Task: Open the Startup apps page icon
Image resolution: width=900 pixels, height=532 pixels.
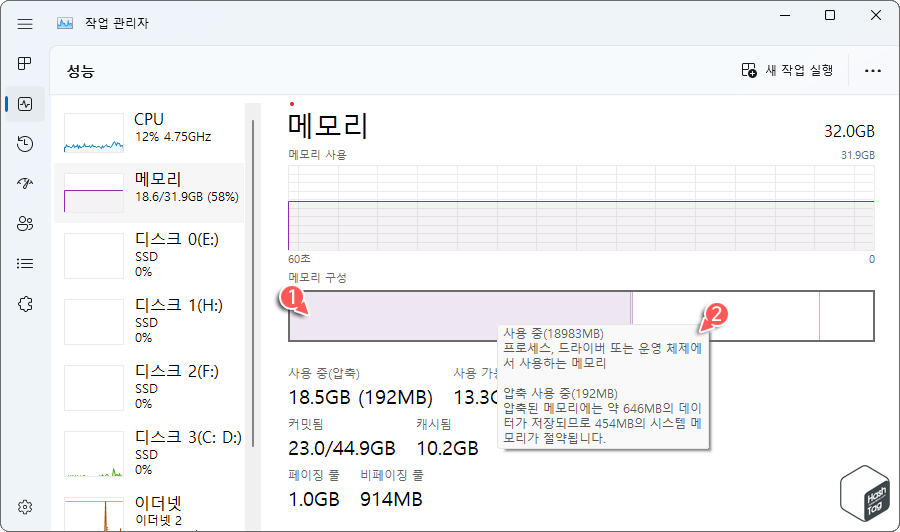Action: pyautogui.click(x=25, y=184)
